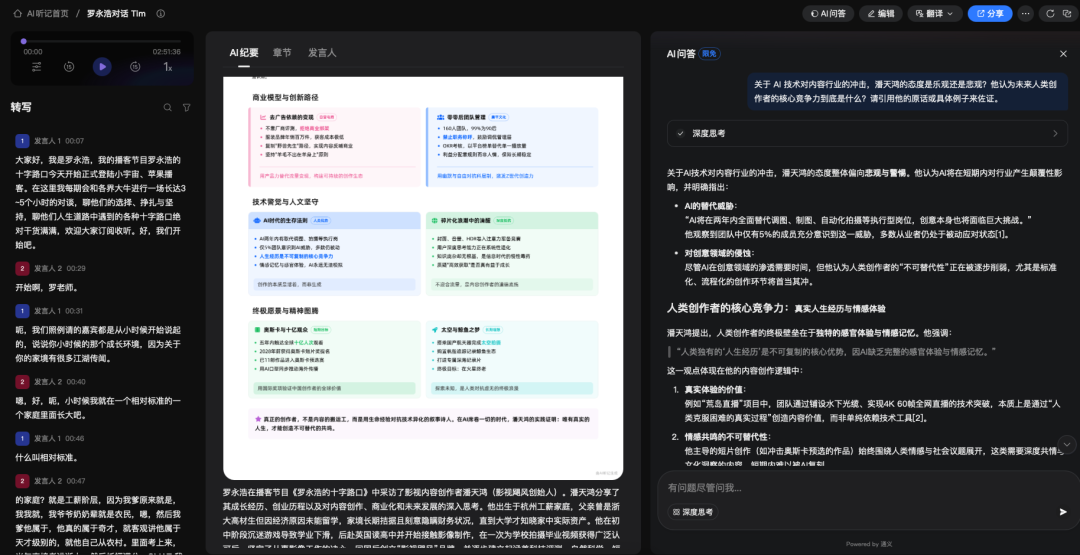Rewind audio 15 seconds
The width and height of the screenshot is (1080, 555).
click(x=69, y=67)
